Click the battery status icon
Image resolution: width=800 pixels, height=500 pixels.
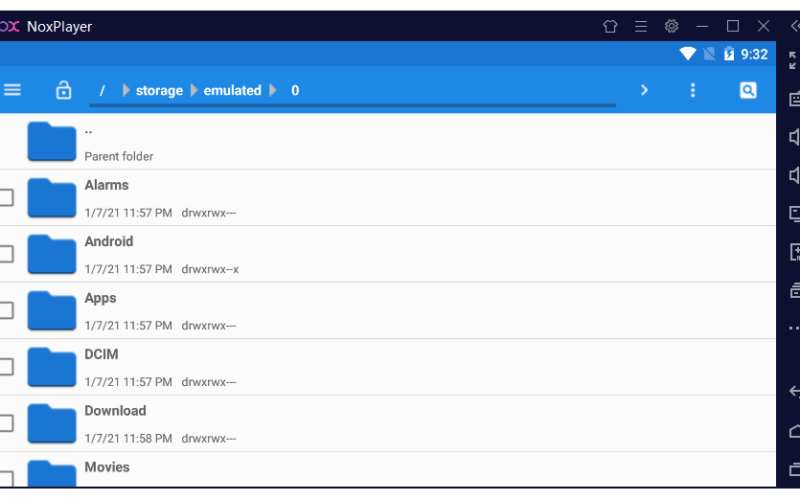729,54
